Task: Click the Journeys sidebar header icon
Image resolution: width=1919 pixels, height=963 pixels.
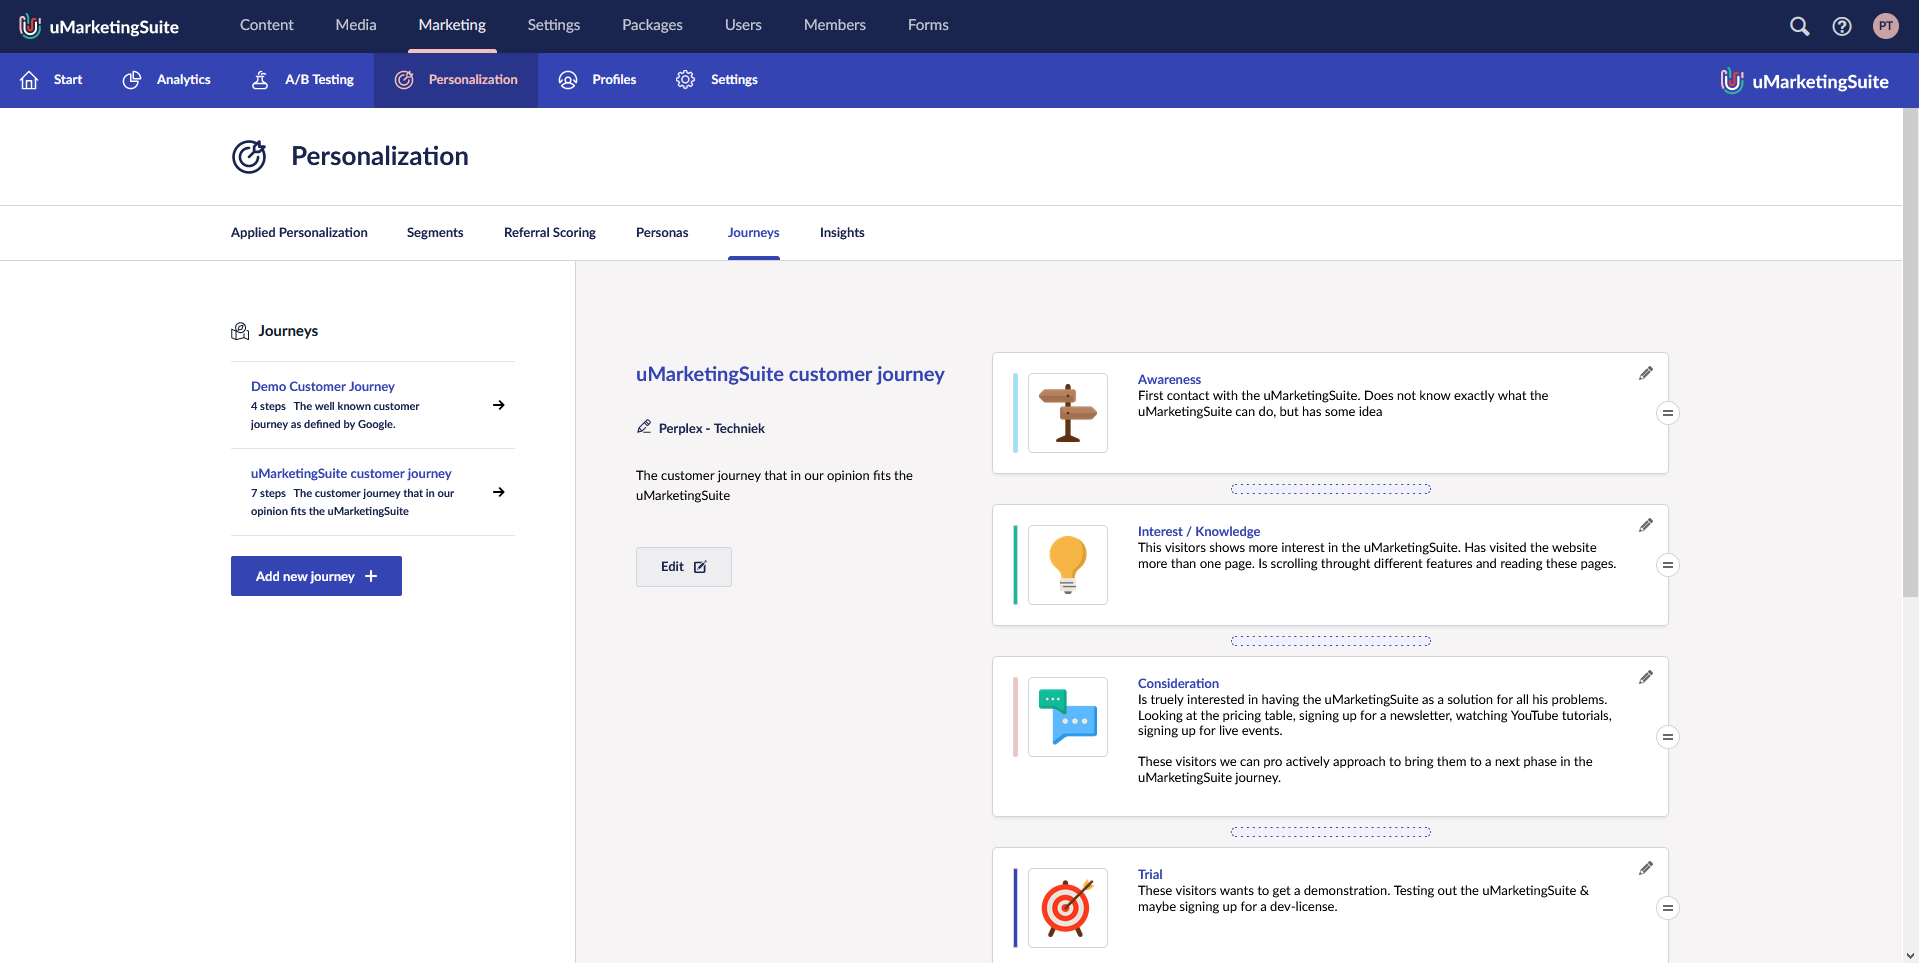Action: point(240,331)
